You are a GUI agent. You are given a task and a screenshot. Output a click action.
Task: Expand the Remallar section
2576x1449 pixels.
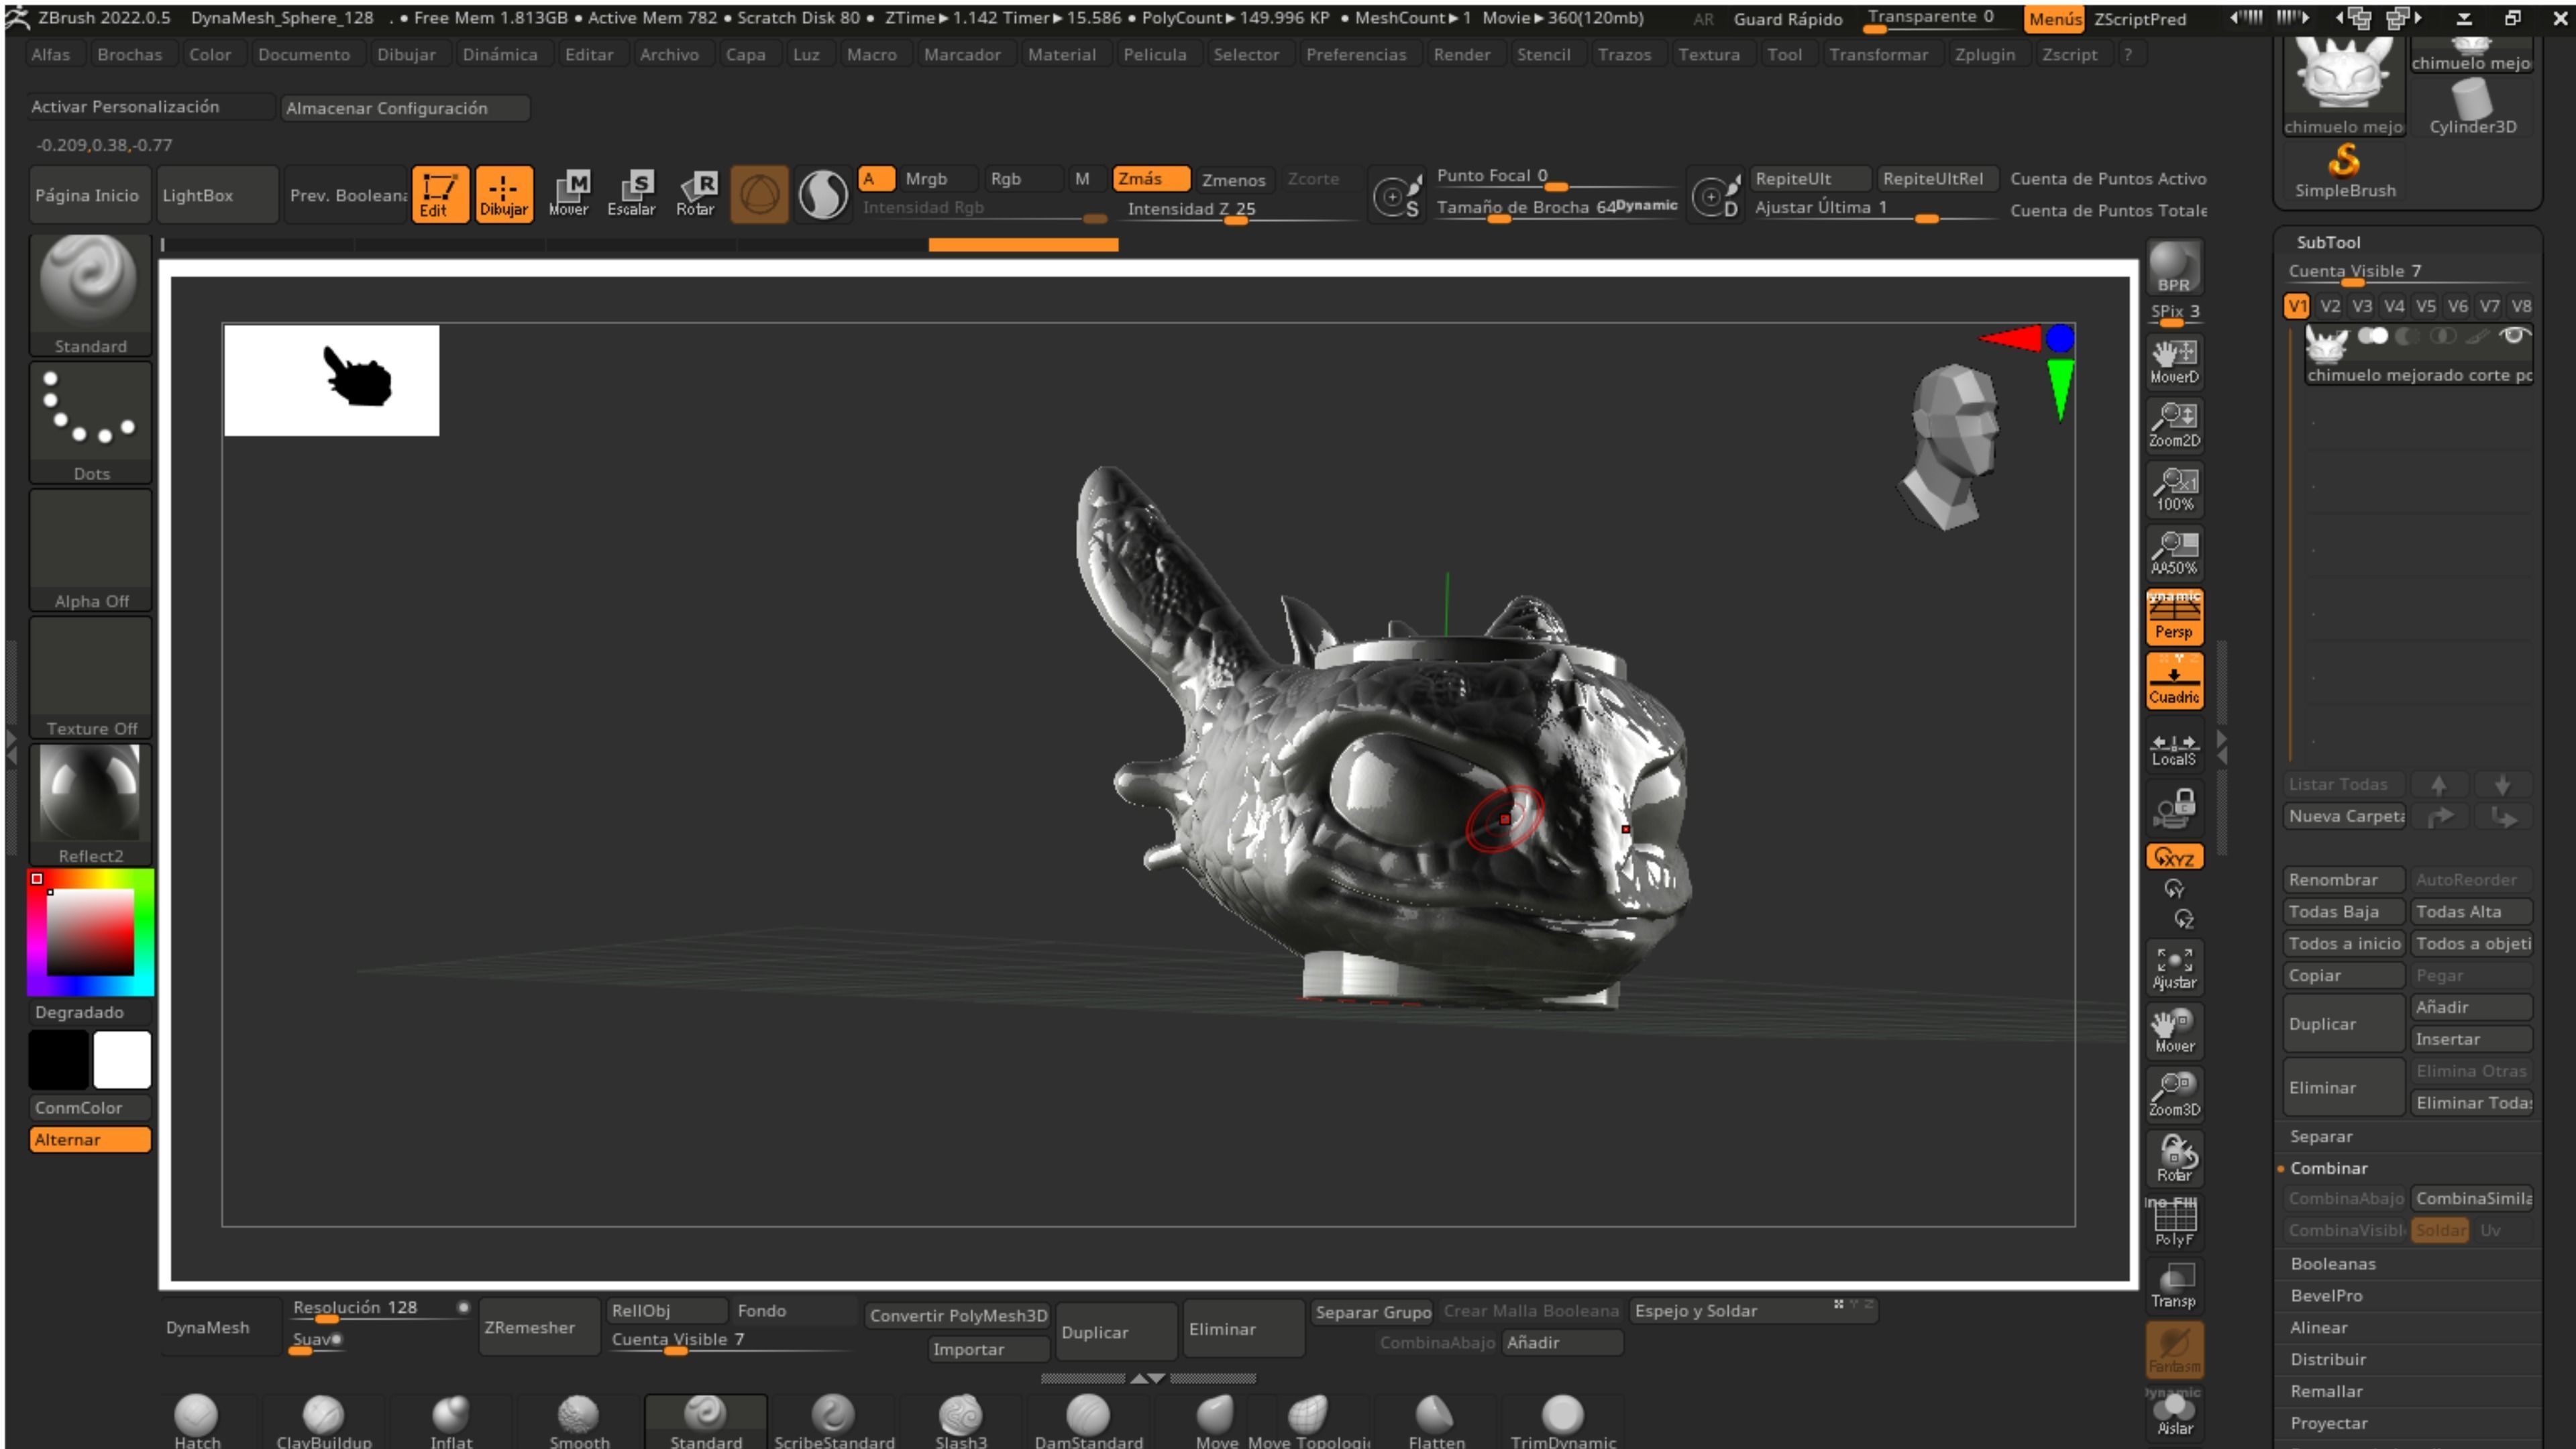click(2326, 1391)
